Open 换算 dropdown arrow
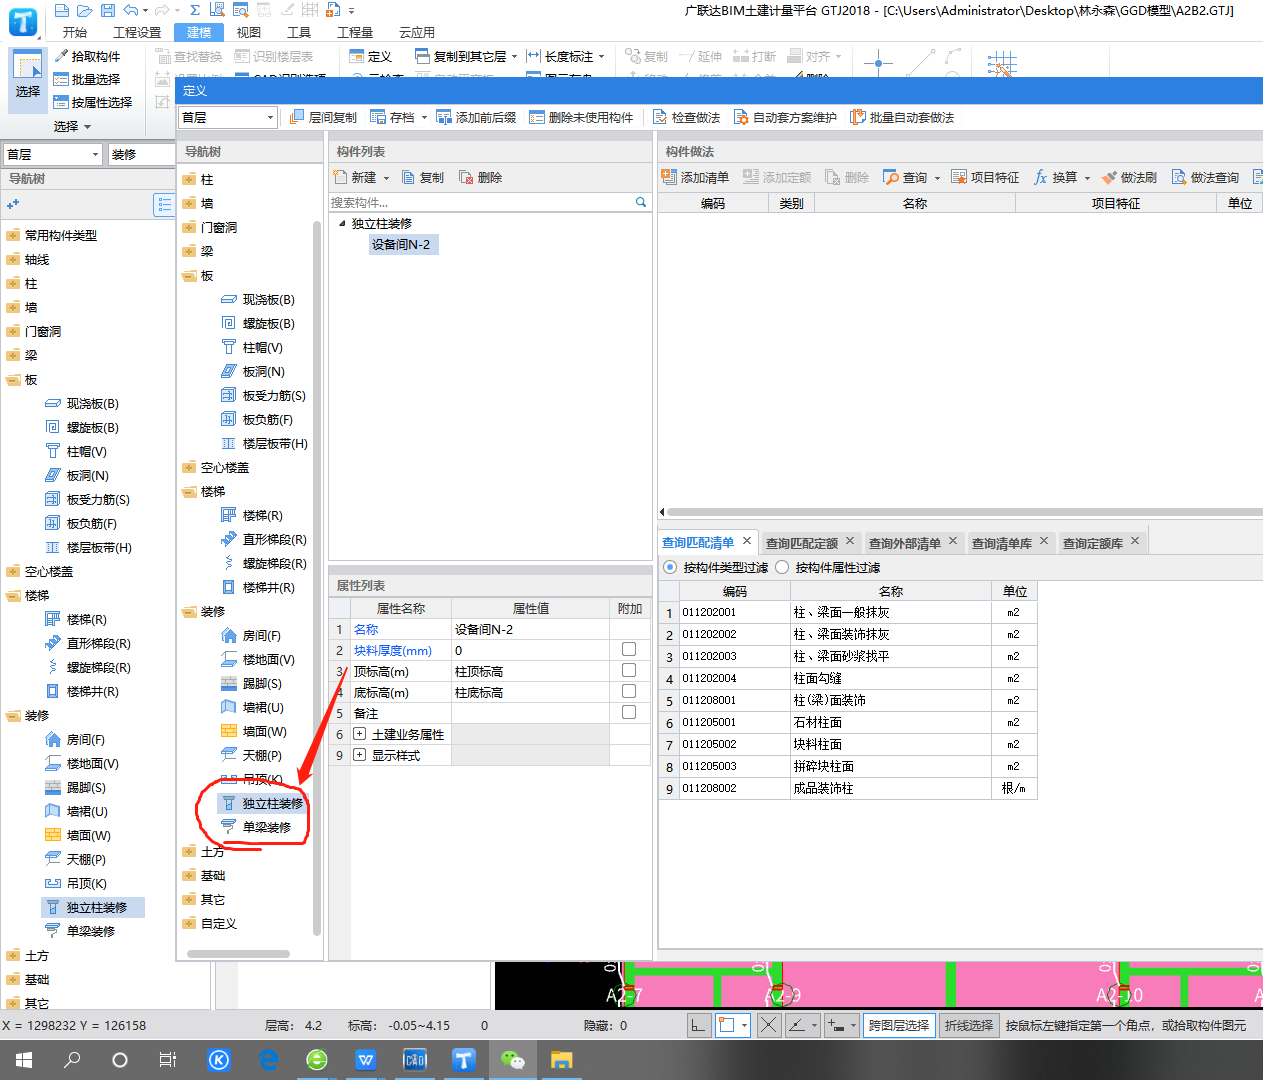 pyautogui.click(x=1087, y=178)
